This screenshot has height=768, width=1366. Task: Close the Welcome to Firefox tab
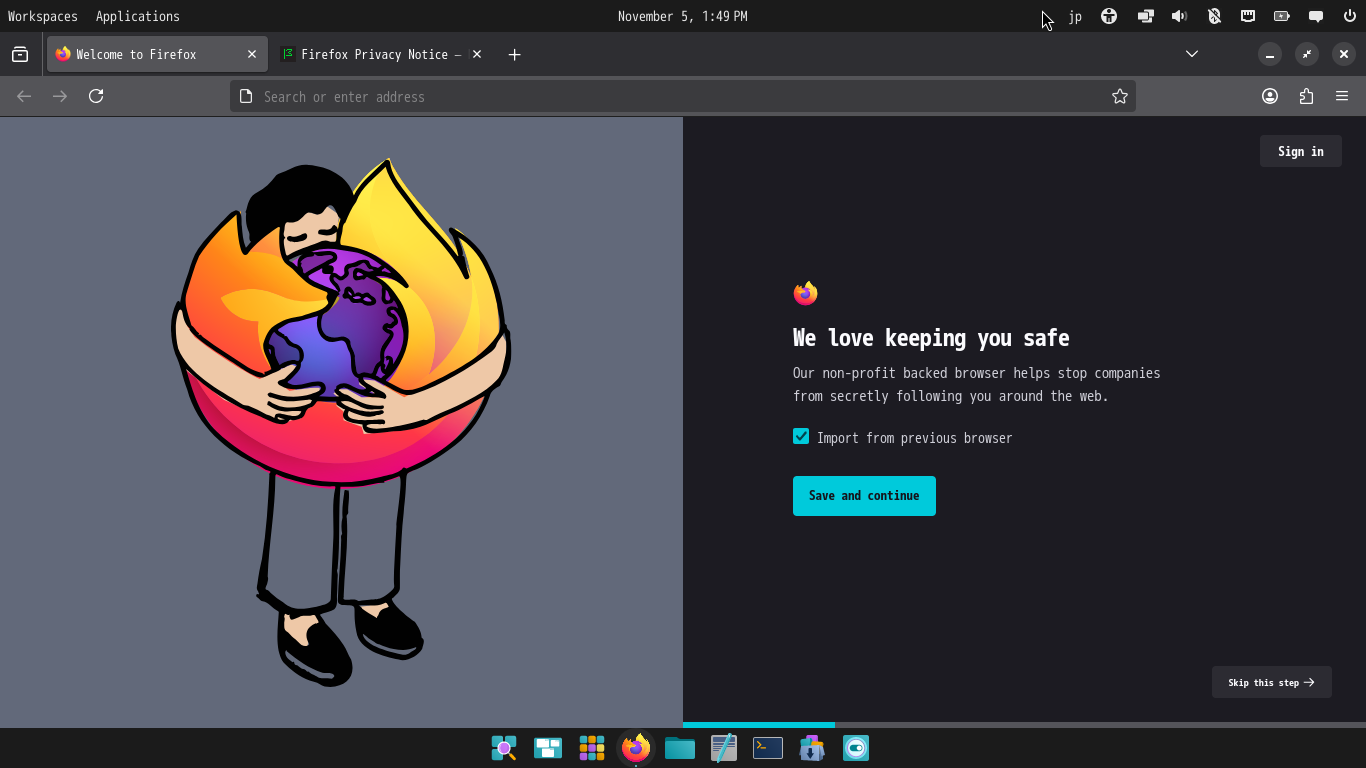[252, 54]
